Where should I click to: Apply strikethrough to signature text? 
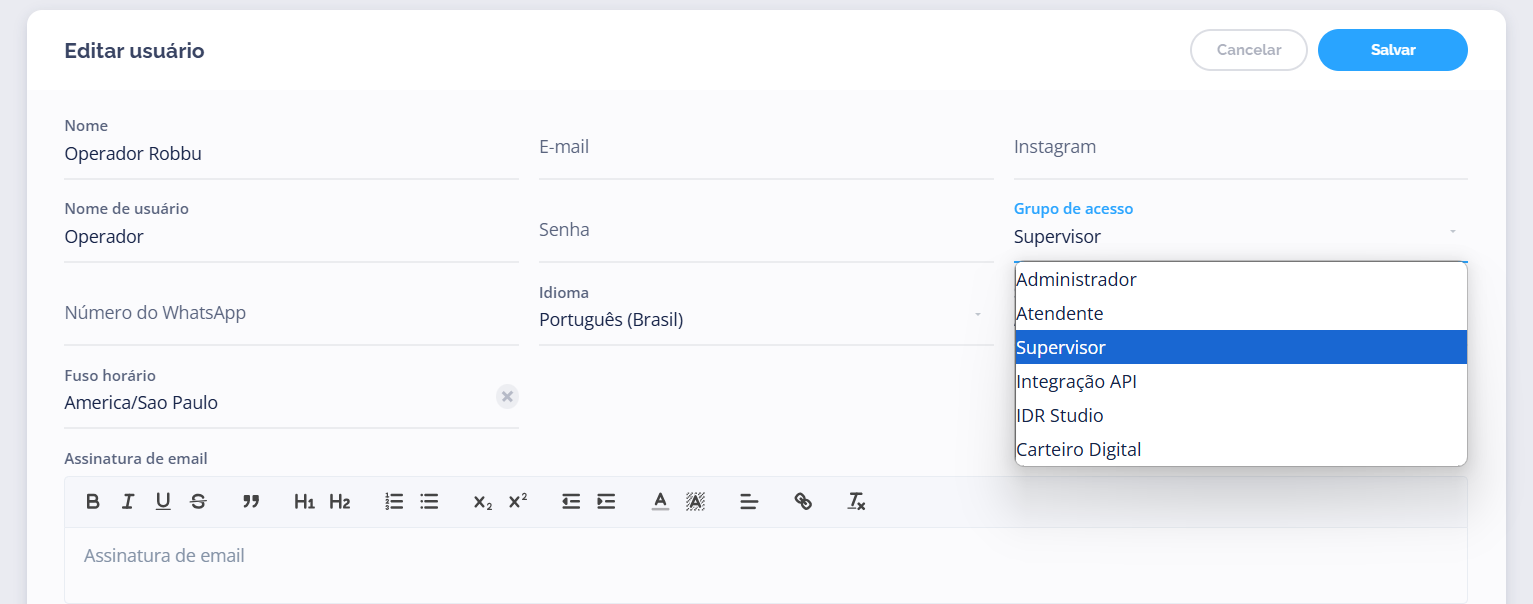point(198,502)
